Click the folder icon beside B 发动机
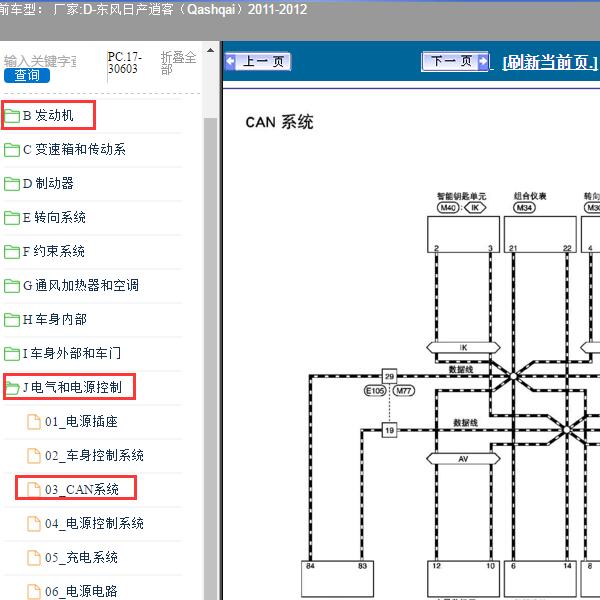600x600 pixels. click(x=12, y=116)
